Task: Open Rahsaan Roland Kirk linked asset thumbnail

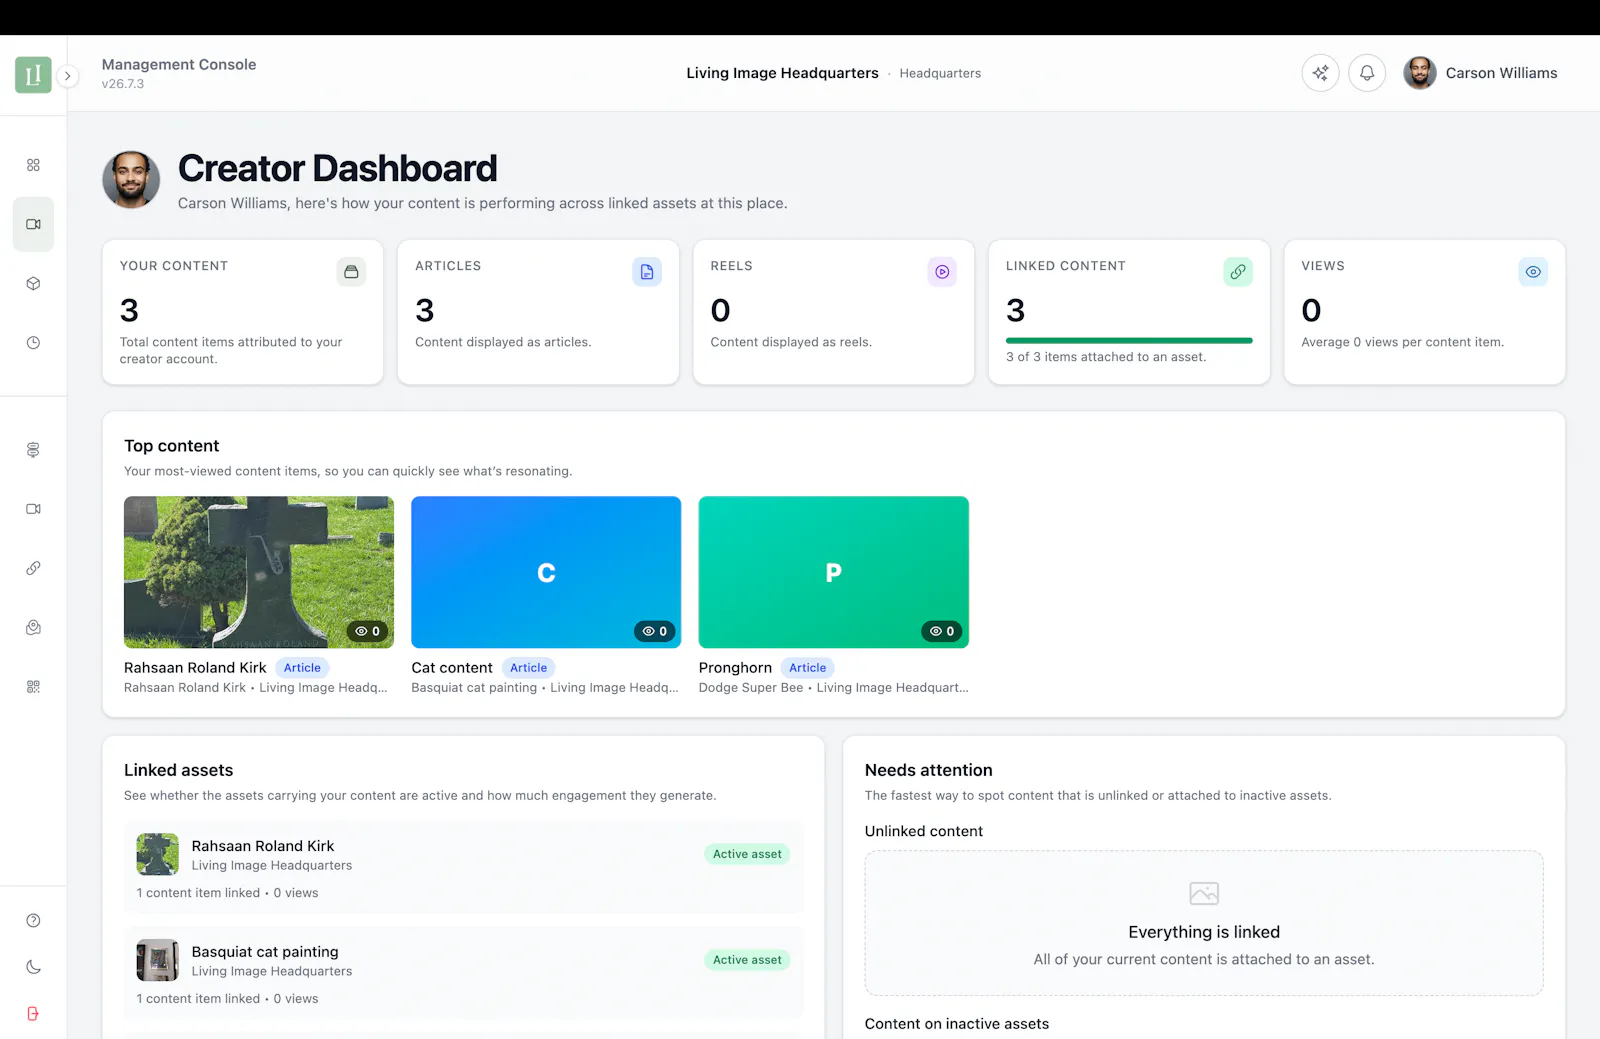Action: pyautogui.click(x=157, y=855)
